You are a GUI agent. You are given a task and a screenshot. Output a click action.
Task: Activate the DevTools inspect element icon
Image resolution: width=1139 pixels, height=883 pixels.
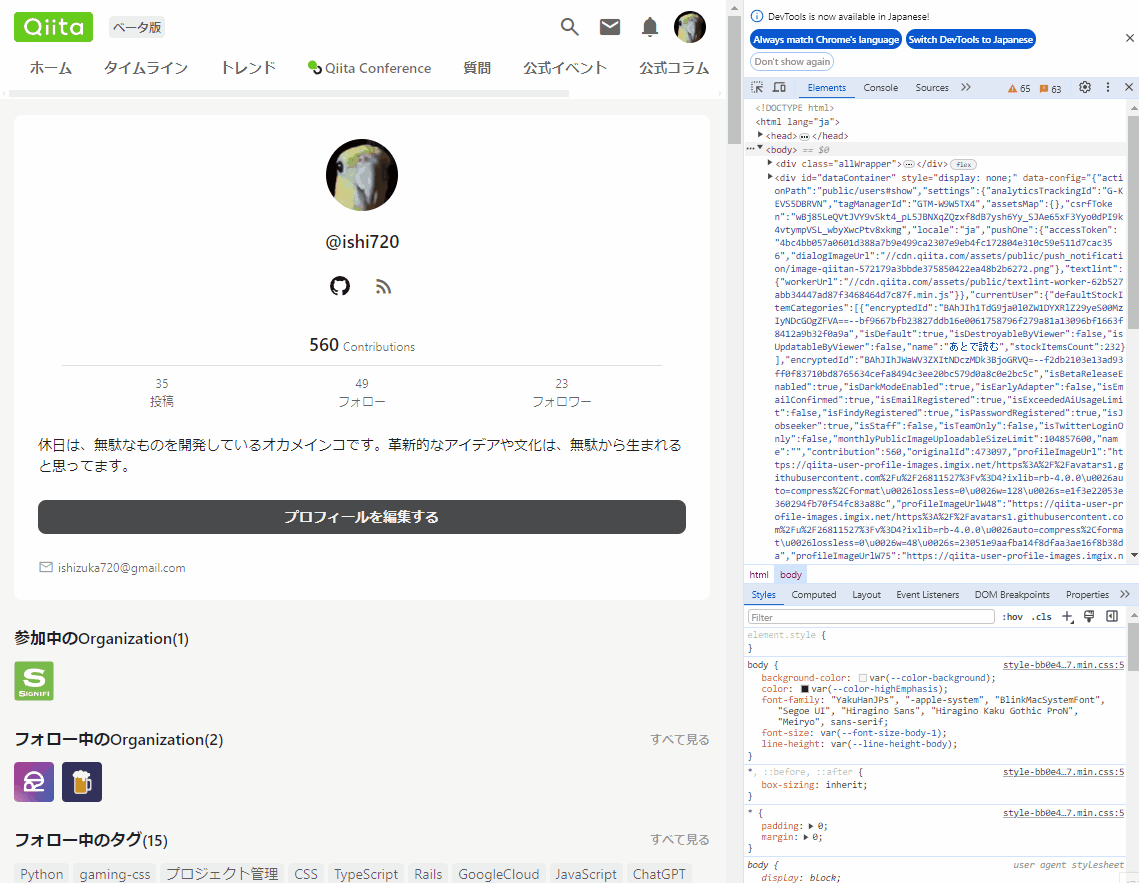(757, 88)
